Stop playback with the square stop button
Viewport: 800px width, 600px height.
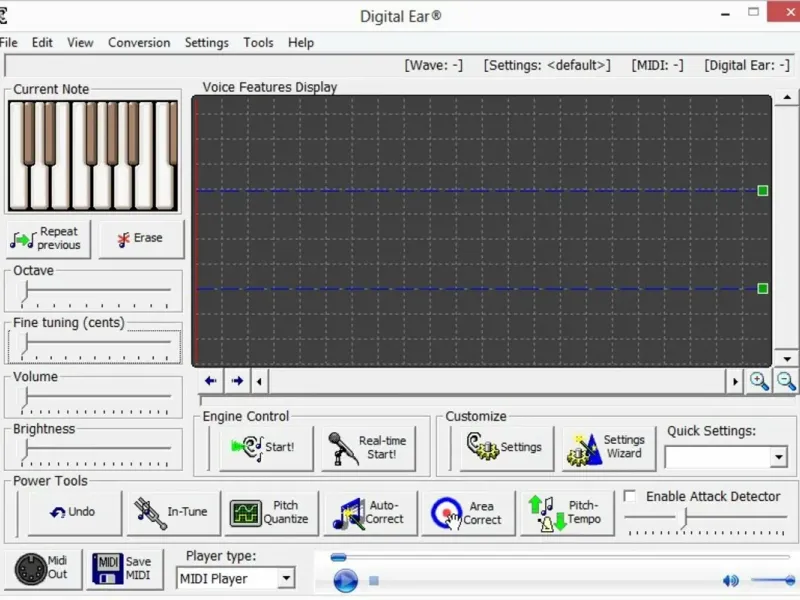pyautogui.click(x=374, y=581)
